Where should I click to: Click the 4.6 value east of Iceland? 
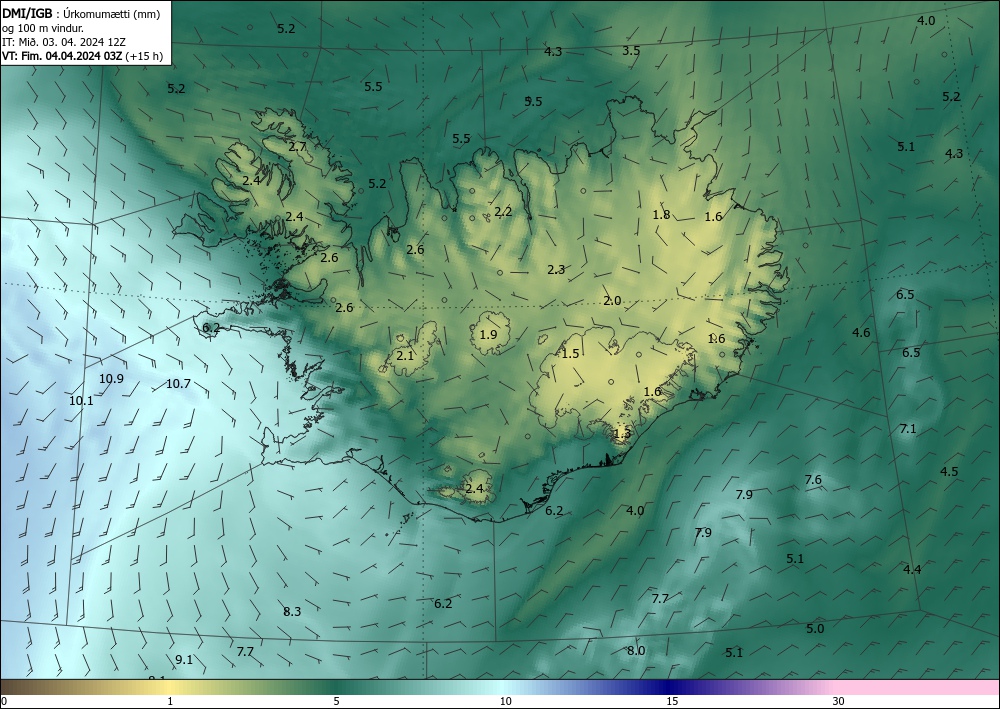click(861, 332)
